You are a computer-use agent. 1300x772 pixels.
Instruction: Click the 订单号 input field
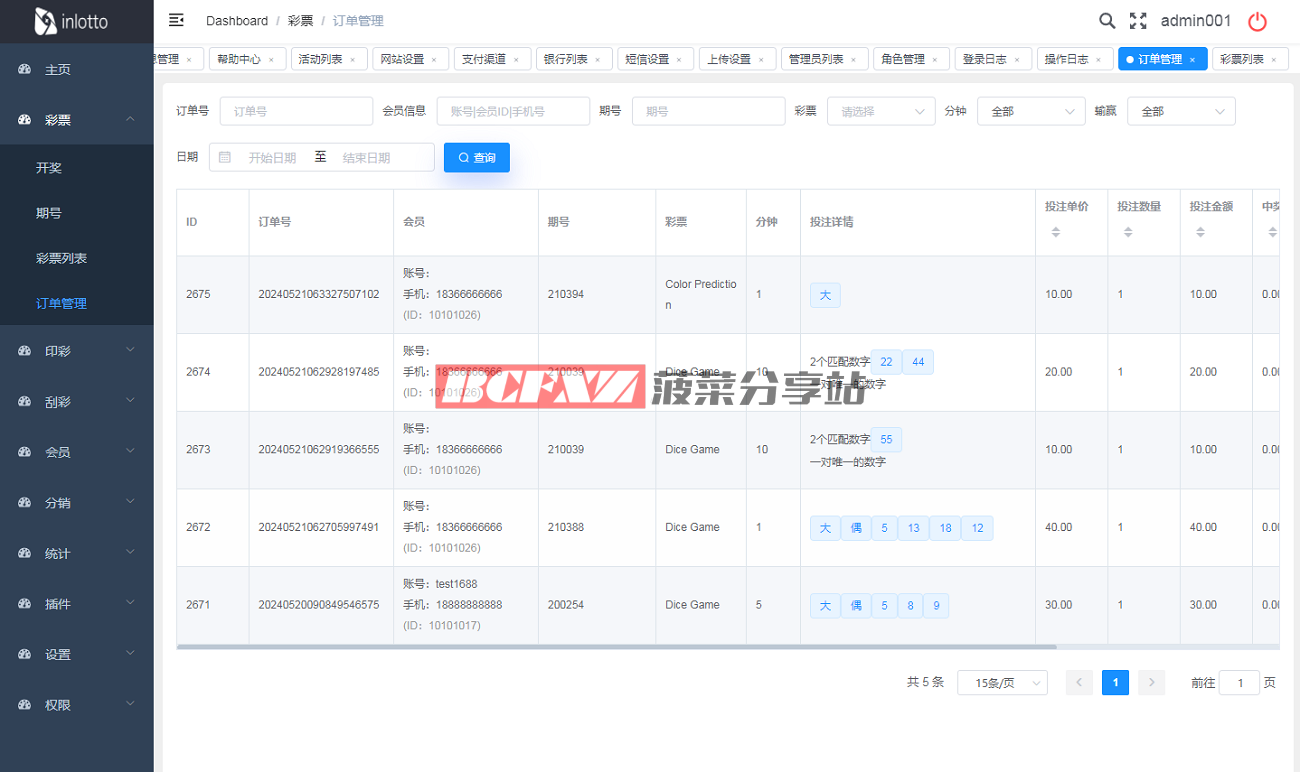tap(295, 111)
